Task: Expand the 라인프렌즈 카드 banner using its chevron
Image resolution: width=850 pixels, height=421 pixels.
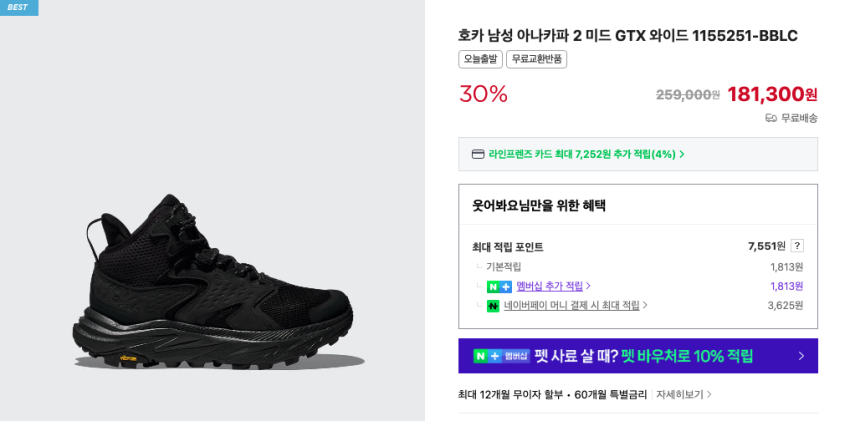Action: coord(682,155)
